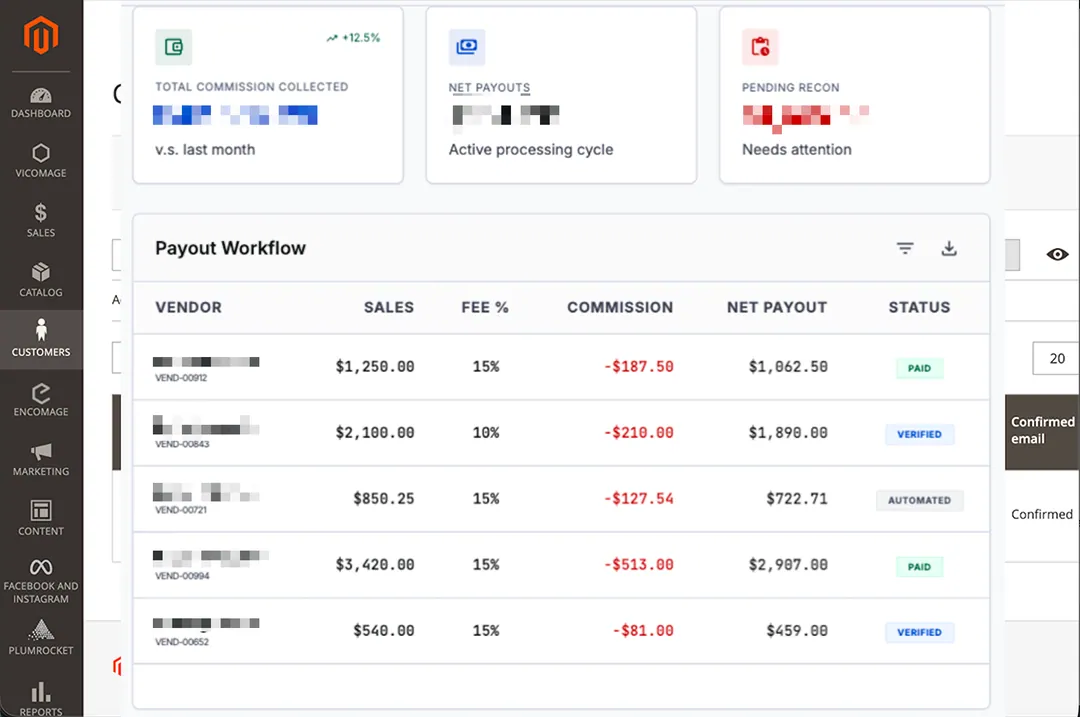The height and width of the screenshot is (717, 1080).
Task: Click VERIFIED badge for VEND-00843
Action: pyautogui.click(x=920, y=434)
